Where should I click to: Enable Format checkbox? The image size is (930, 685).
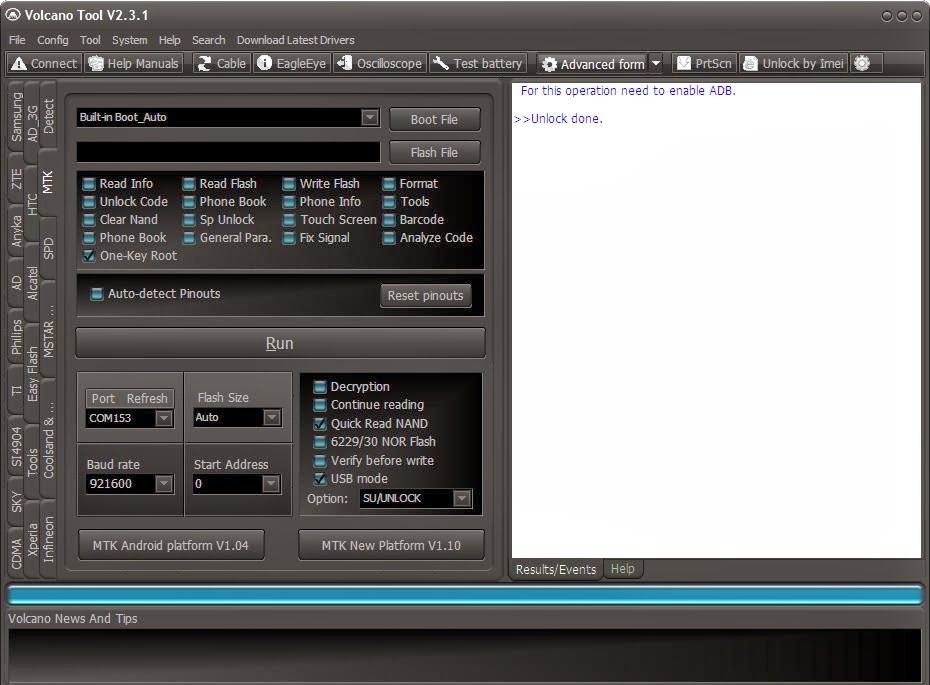tap(389, 184)
